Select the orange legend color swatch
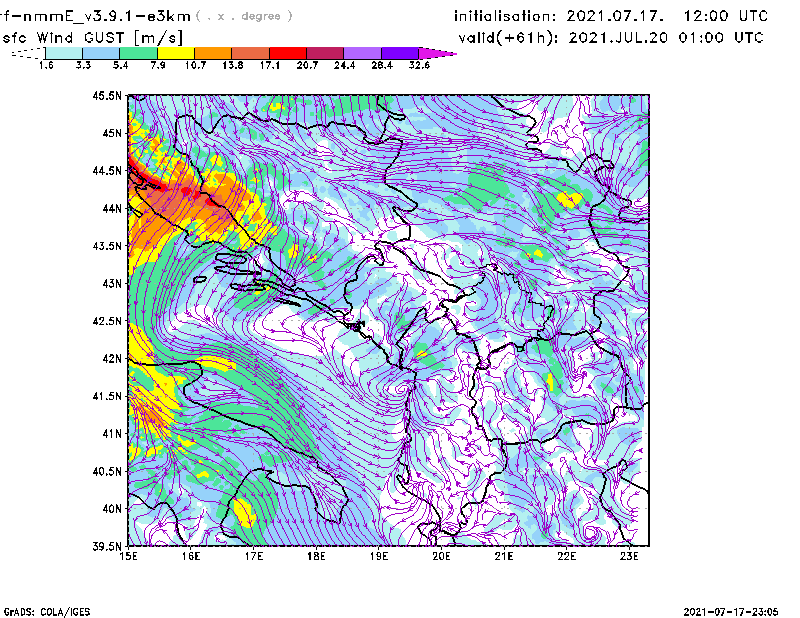Screen dimensions: 800x618 tap(213, 53)
